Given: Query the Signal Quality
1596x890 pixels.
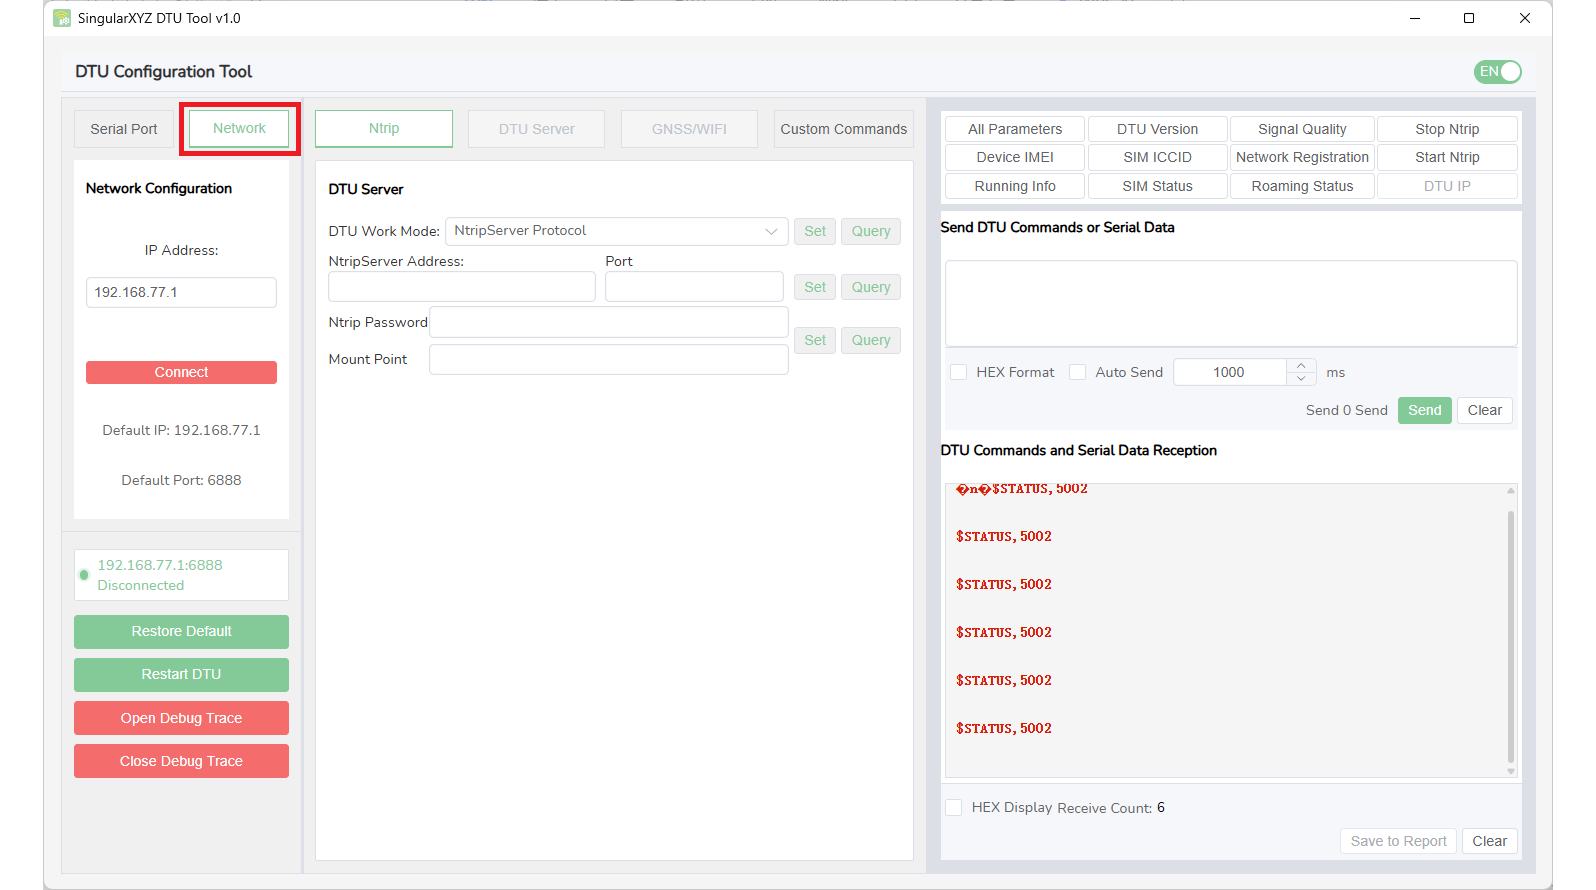Looking at the screenshot, I should click(x=1301, y=129).
